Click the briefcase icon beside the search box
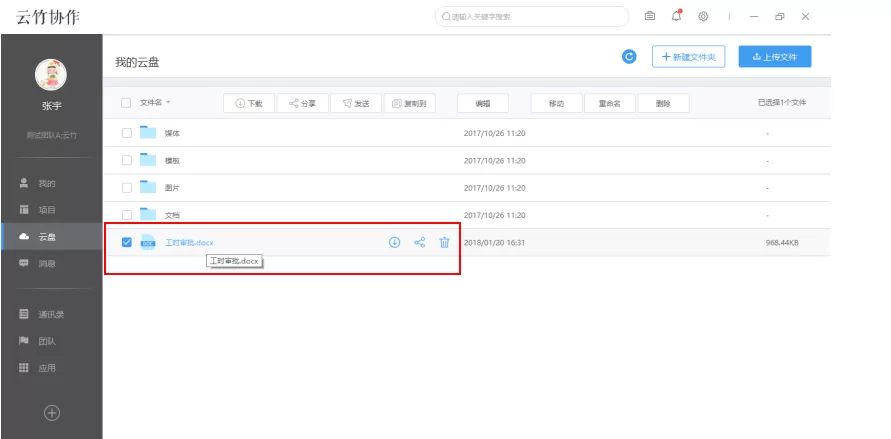The image size is (891, 439). tap(649, 16)
